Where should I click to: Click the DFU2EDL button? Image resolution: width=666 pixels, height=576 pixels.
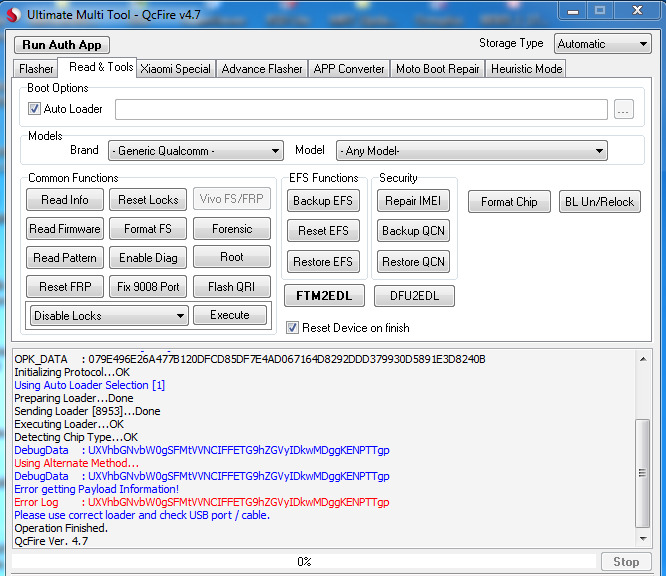pyautogui.click(x=414, y=295)
